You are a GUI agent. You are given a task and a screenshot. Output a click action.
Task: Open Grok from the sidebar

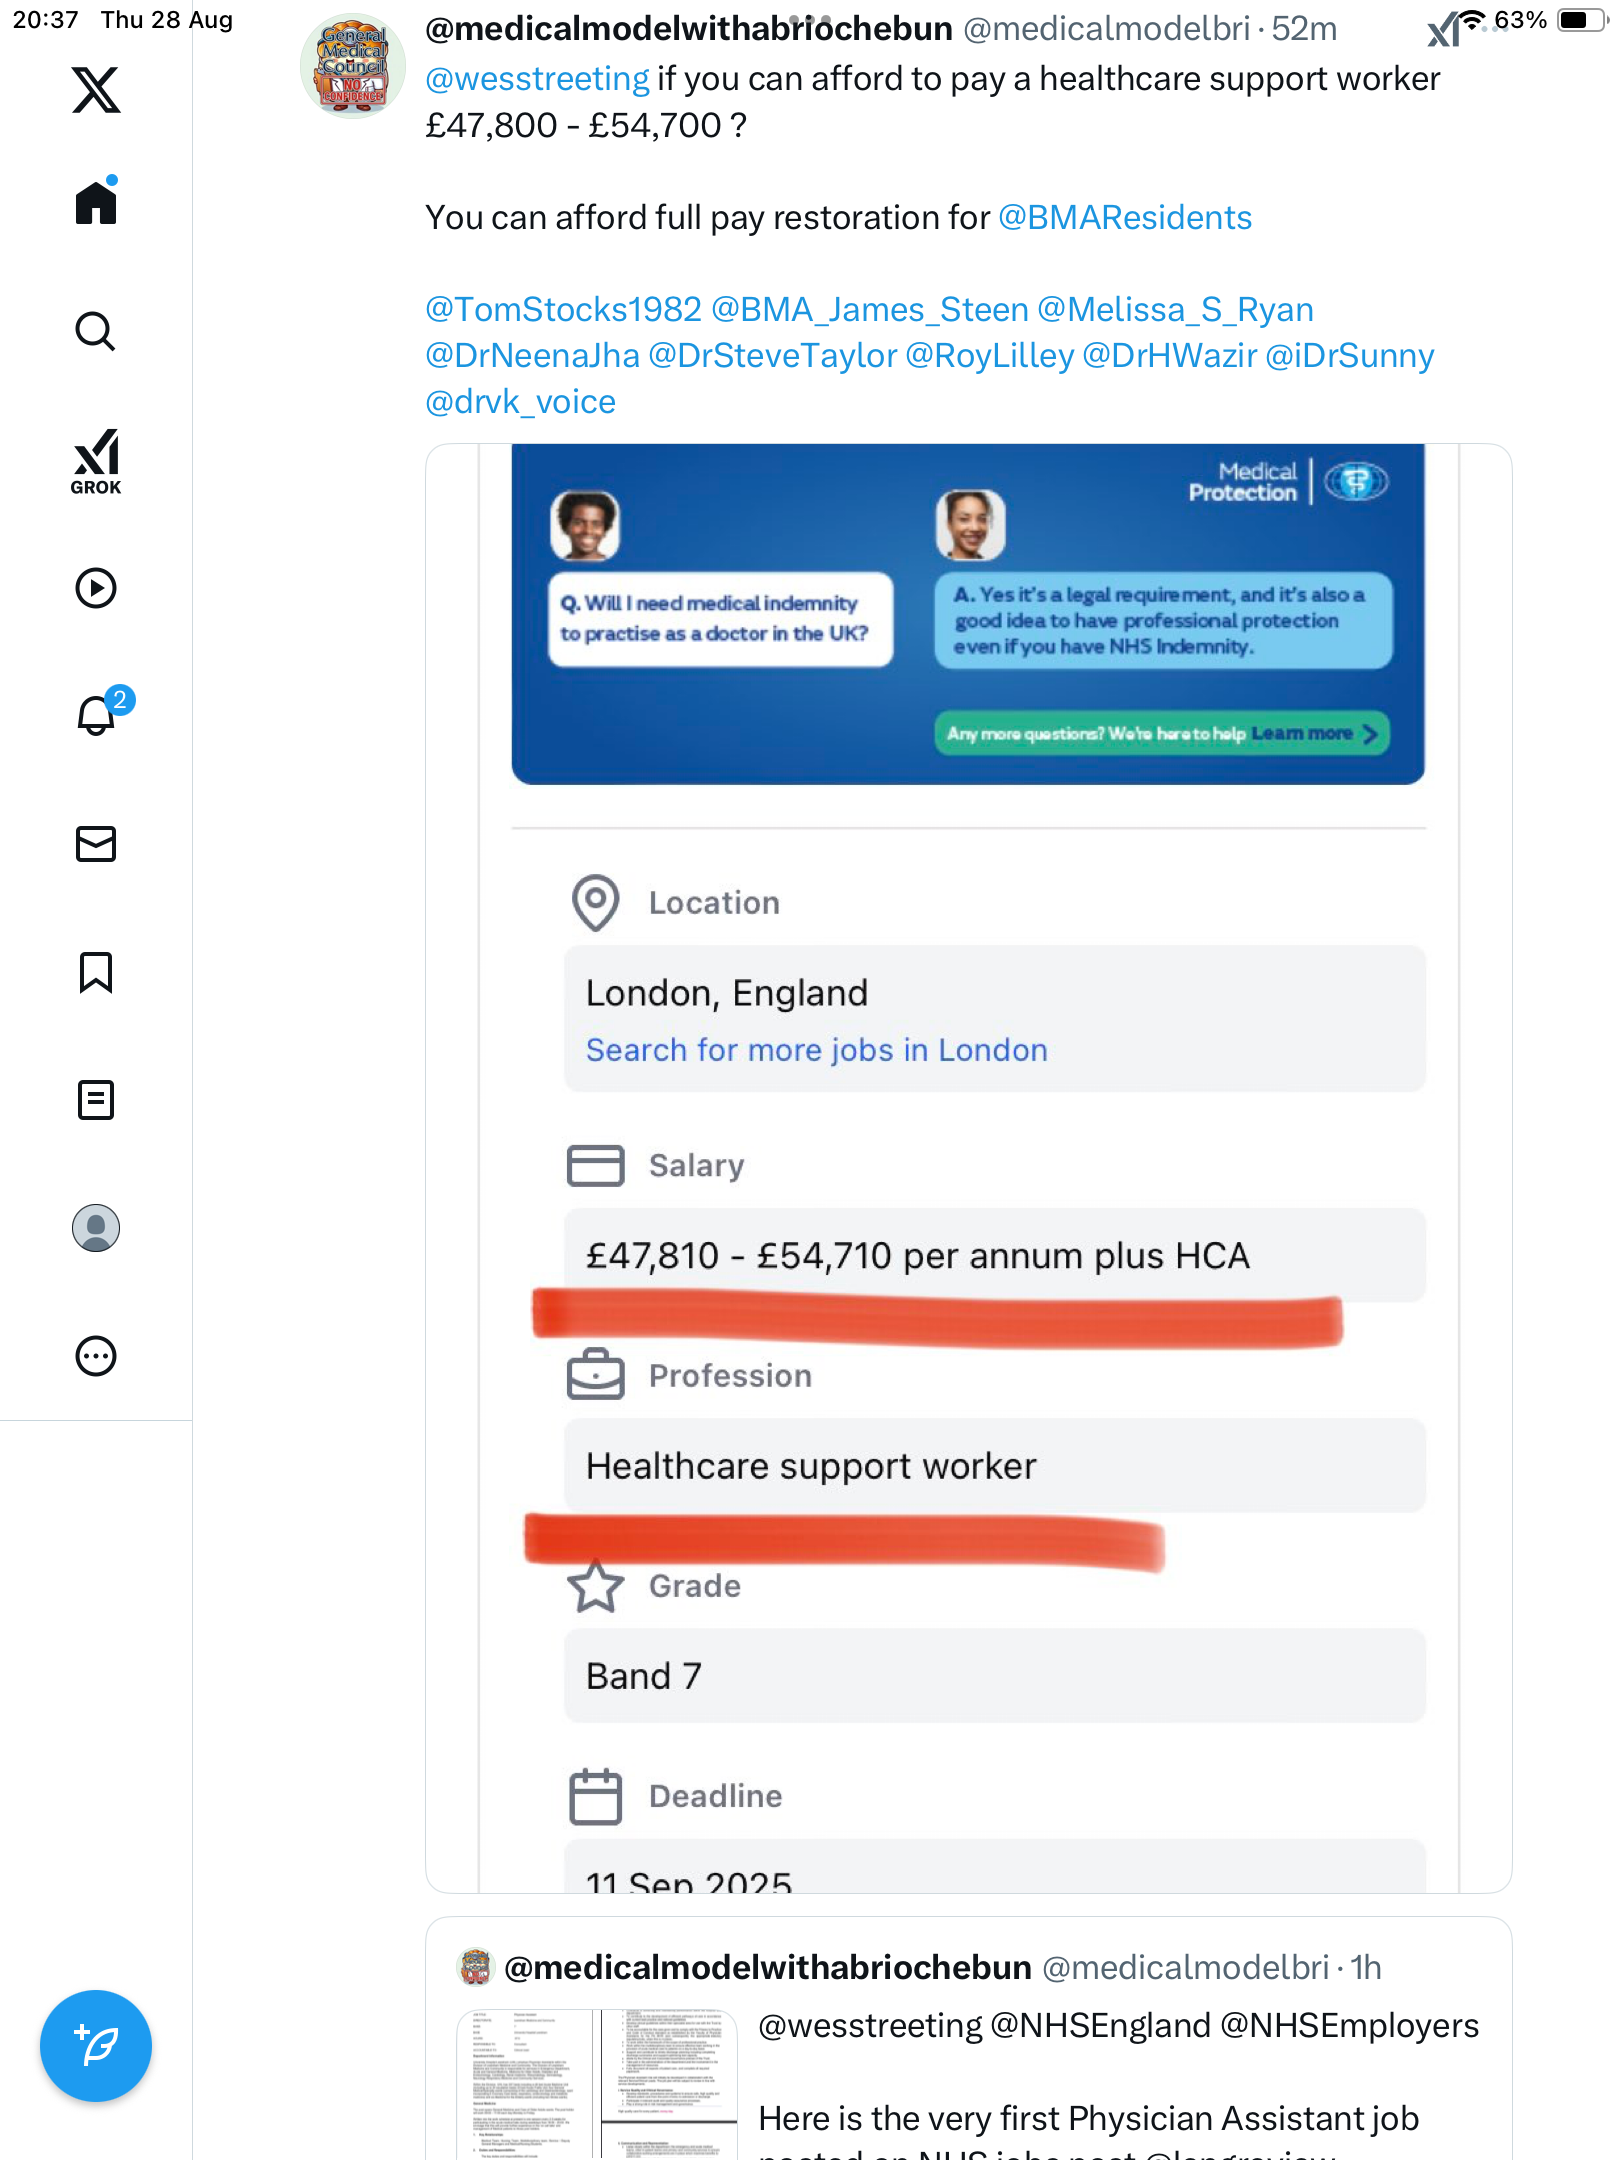[96, 462]
